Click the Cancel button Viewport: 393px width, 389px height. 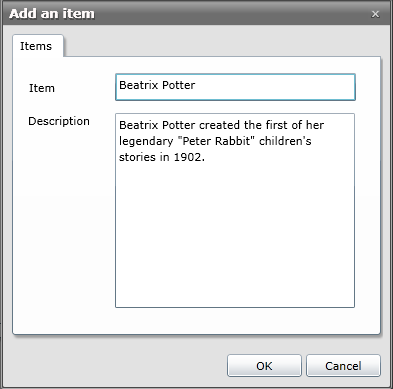(343, 366)
